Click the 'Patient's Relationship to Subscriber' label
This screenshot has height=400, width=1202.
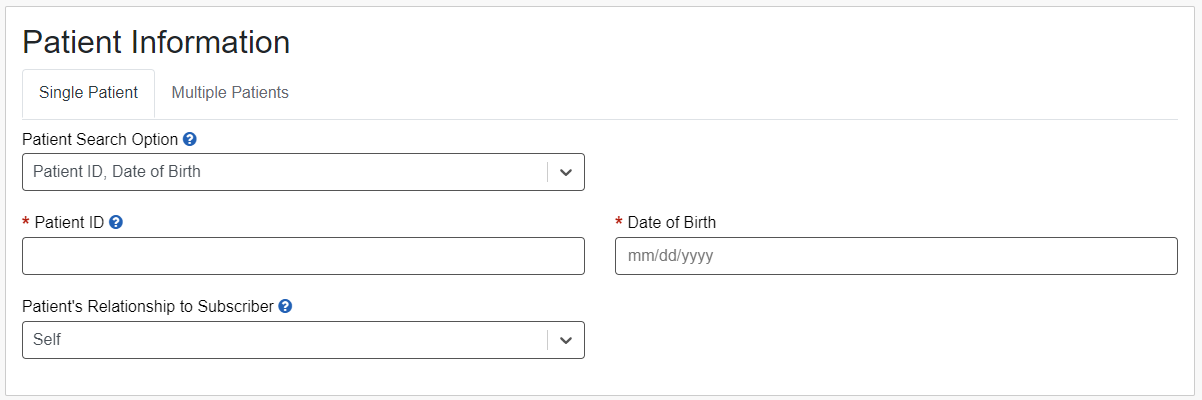148,306
